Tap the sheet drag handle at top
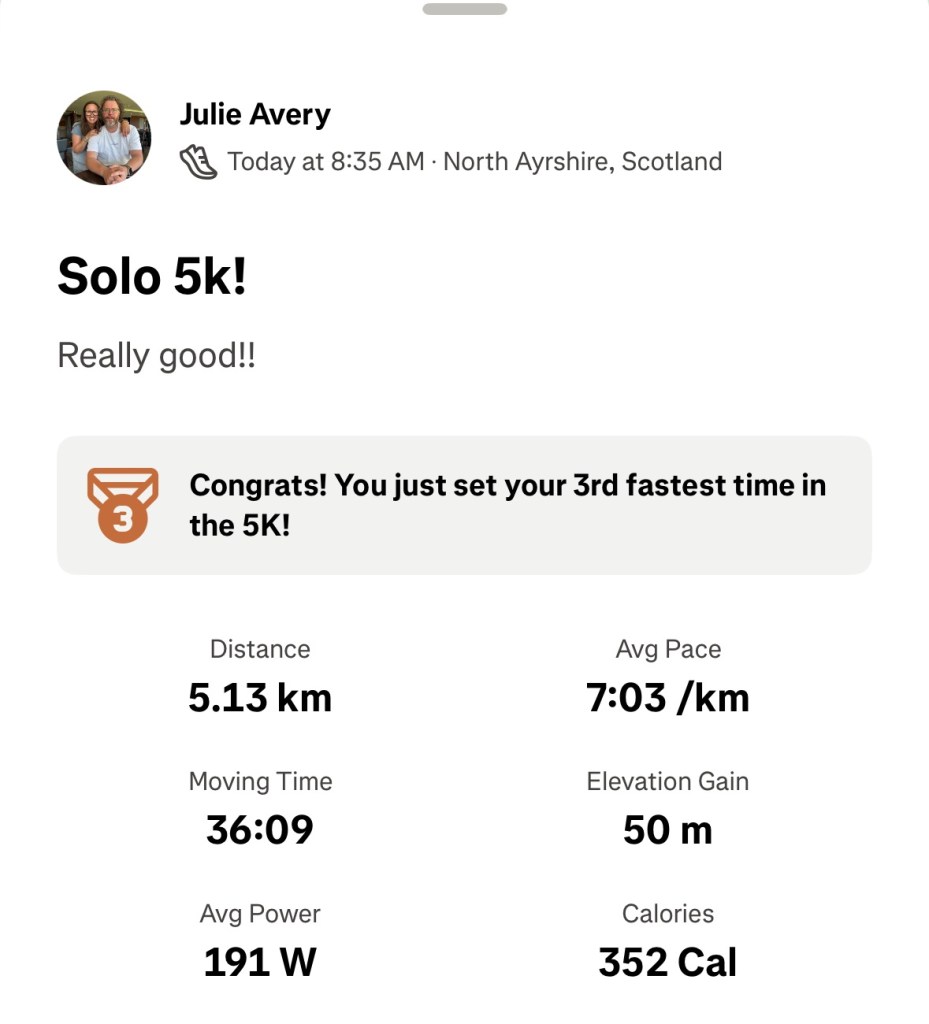This screenshot has height=1024, width=929. pyautogui.click(x=464, y=9)
